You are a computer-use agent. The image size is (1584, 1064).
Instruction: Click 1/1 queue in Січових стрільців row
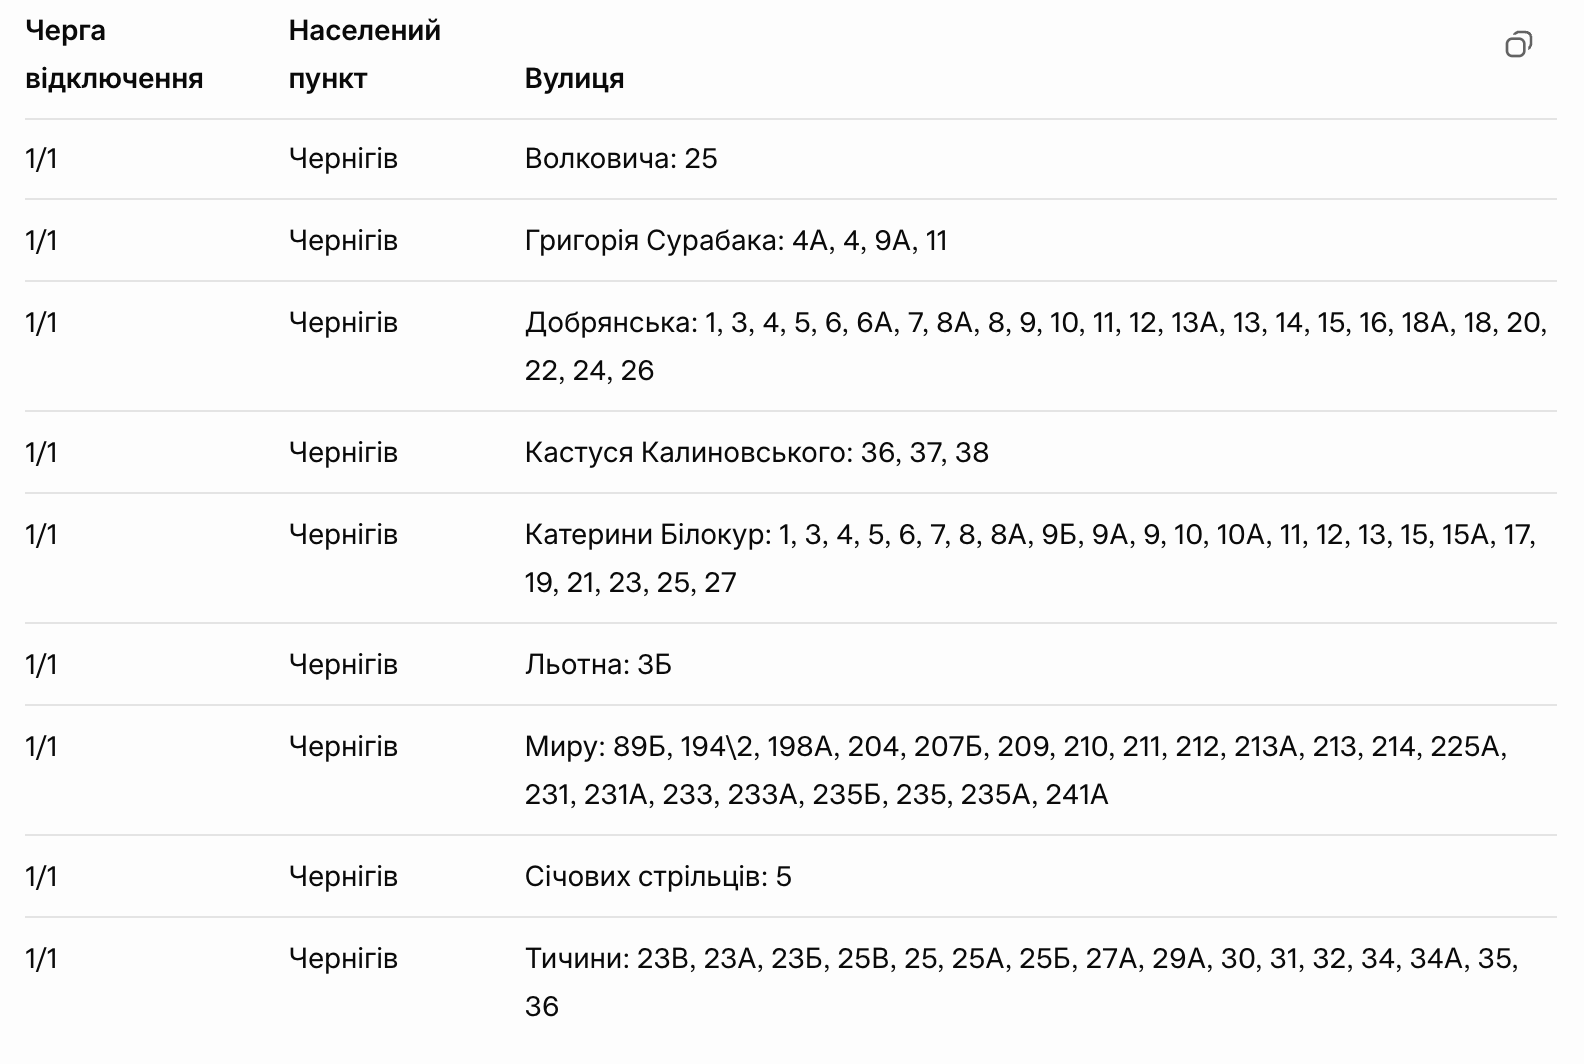point(41,877)
